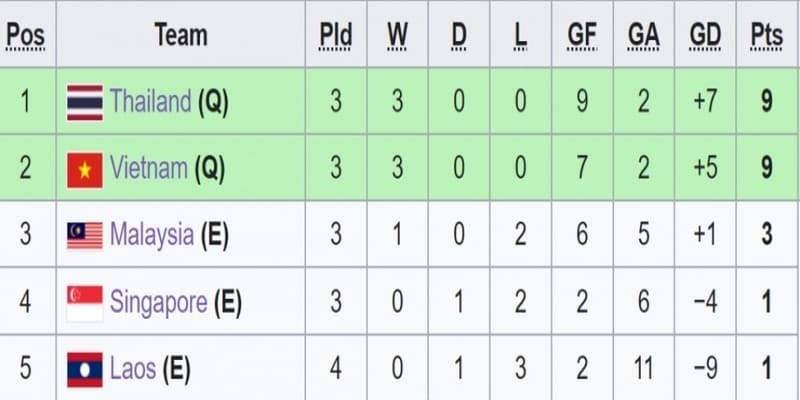Screen dimensions: 800x400
Task: Click the Pos column header abbreviation
Action: pyautogui.click(x=25, y=36)
